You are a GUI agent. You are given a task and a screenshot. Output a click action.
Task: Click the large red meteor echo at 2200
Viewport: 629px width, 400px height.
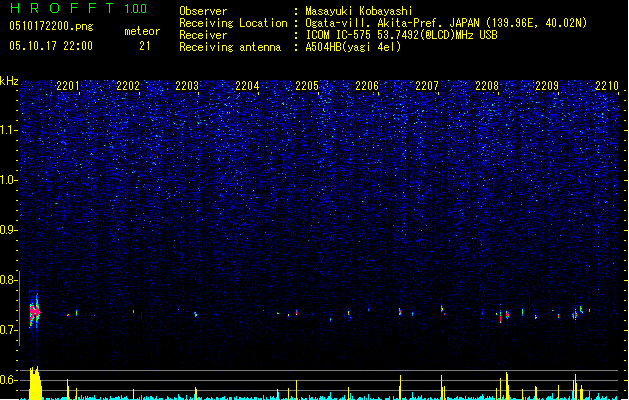point(34,312)
